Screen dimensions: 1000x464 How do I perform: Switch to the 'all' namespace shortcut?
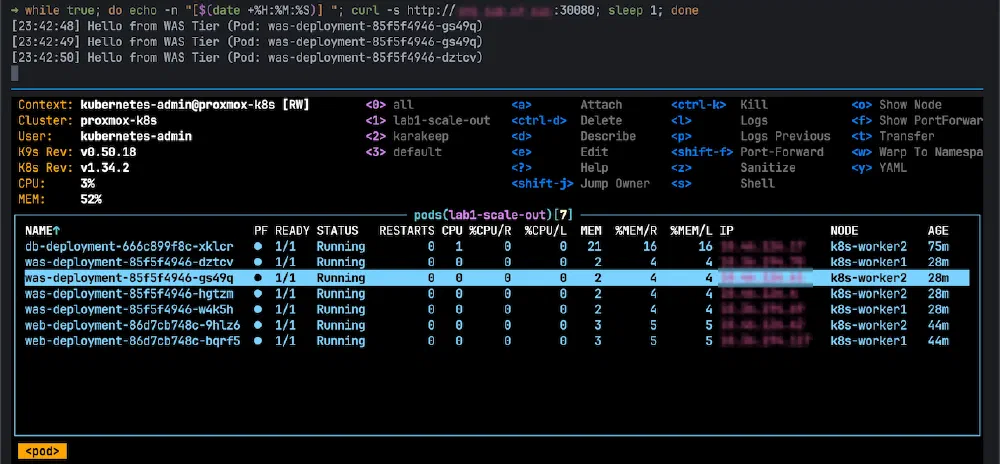403,104
